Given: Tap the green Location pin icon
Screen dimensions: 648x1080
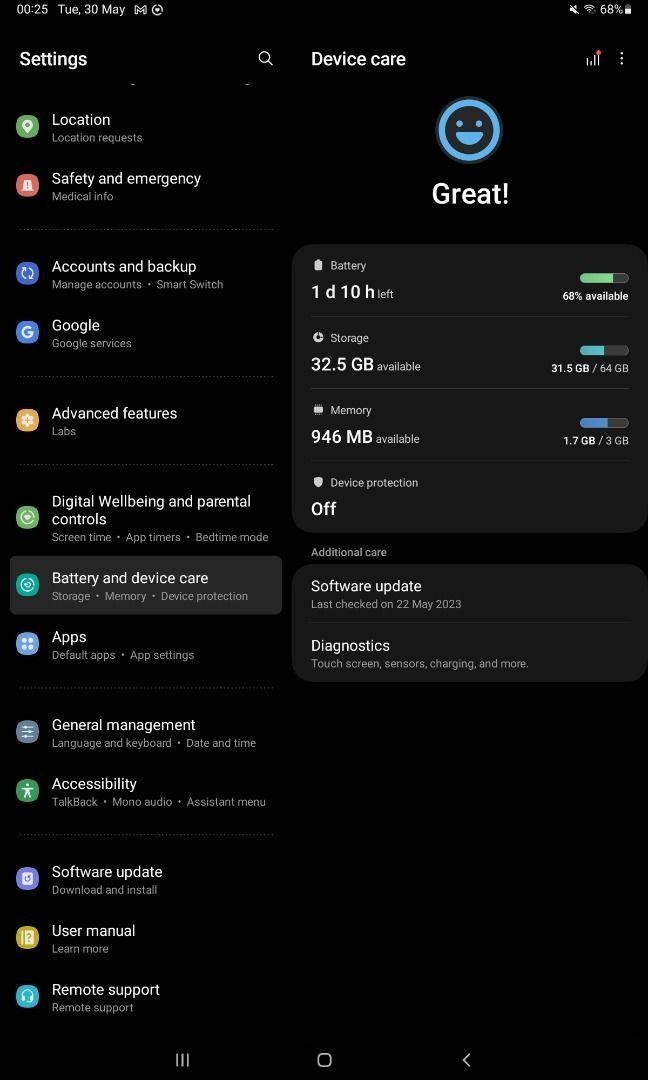Looking at the screenshot, I should (x=28, y=127).
